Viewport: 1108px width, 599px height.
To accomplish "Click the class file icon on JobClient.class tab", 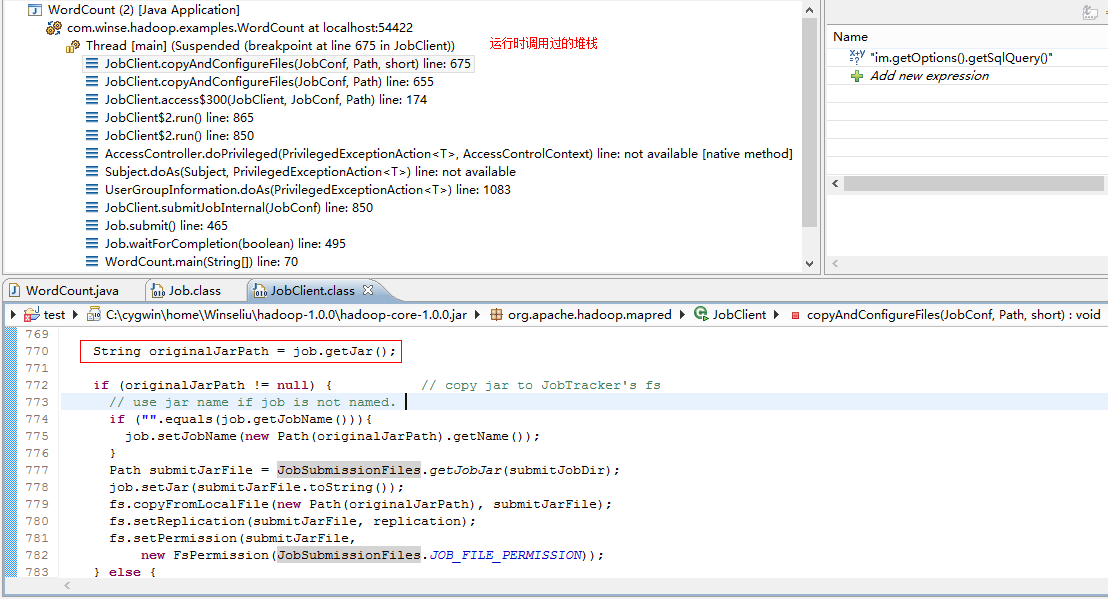I will 260,291.
